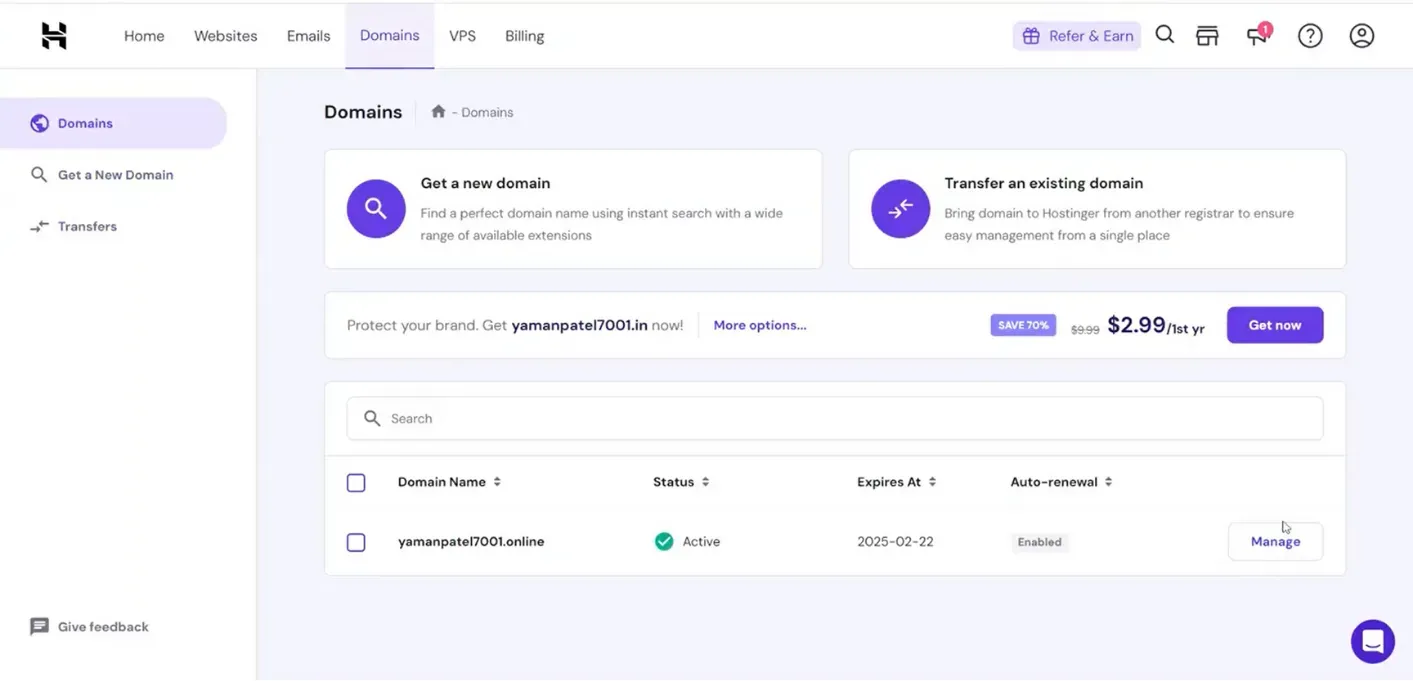Viewport: 1413px width, 681px height.
Task: Click the Hostinger logo icon
Action: (54, 36)
